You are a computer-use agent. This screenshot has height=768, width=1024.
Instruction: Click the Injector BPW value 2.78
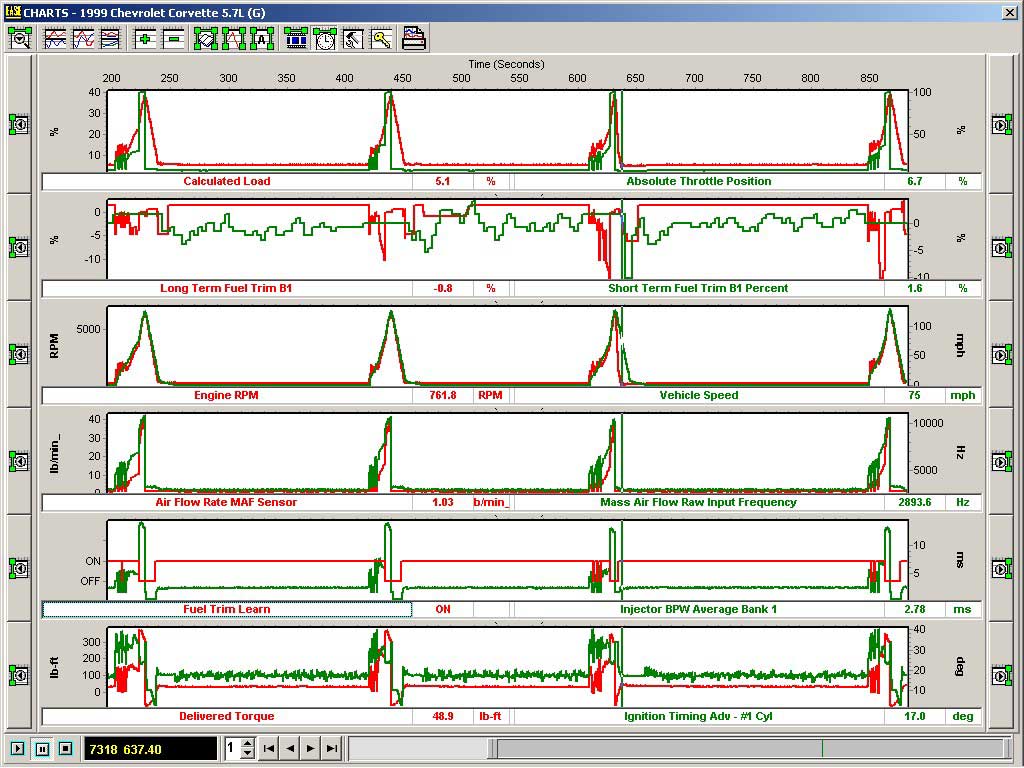point(914,609)
